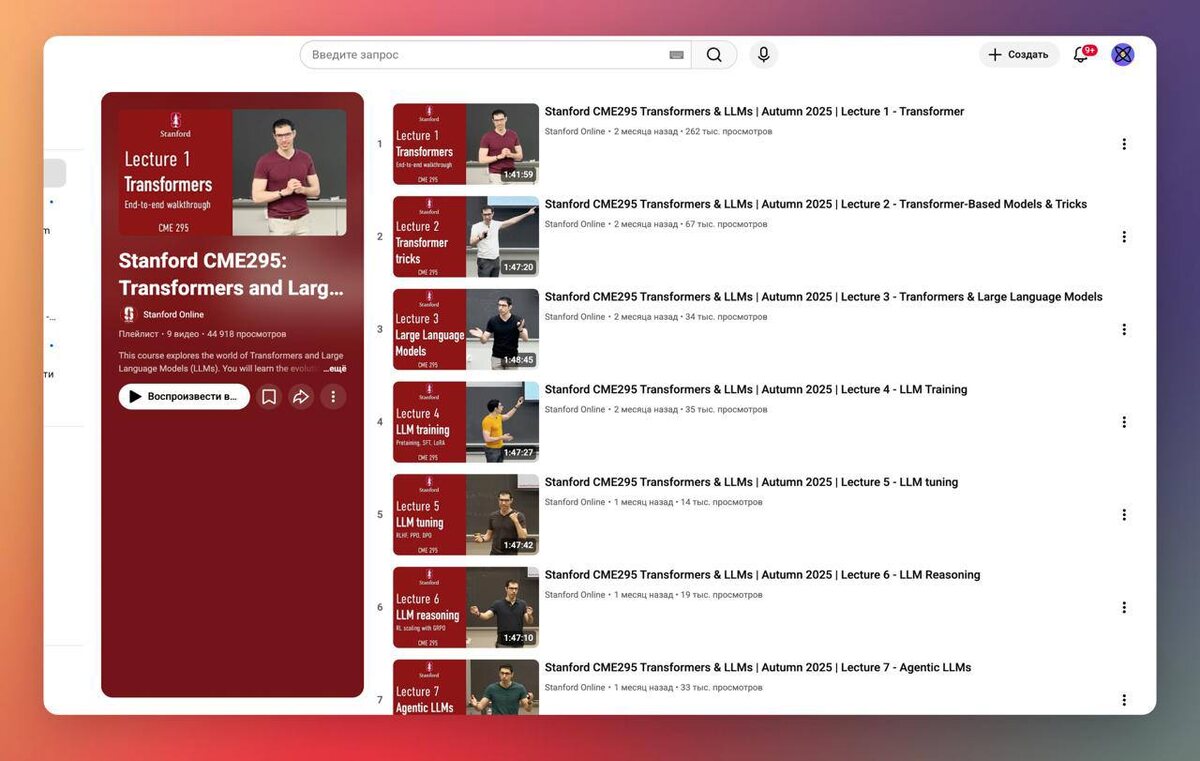Open playlist more options three-dot menu

pyautogui.click(x=333, y=397)
